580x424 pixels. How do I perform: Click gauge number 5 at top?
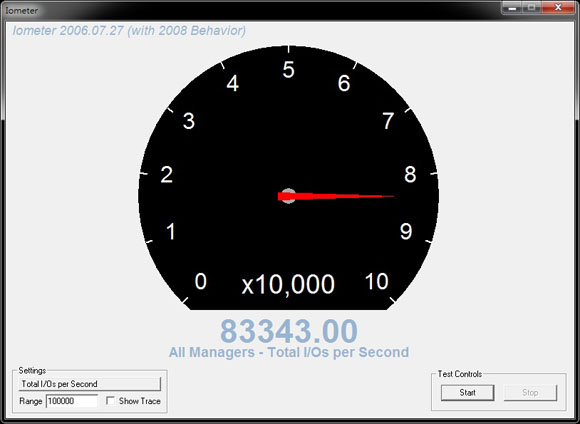[x=289, y=70]
